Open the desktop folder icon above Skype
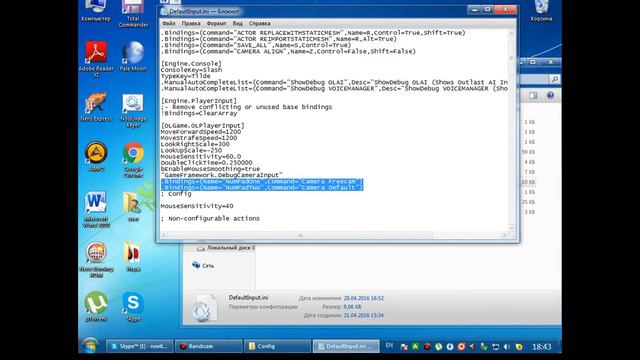 coord(133,256)
